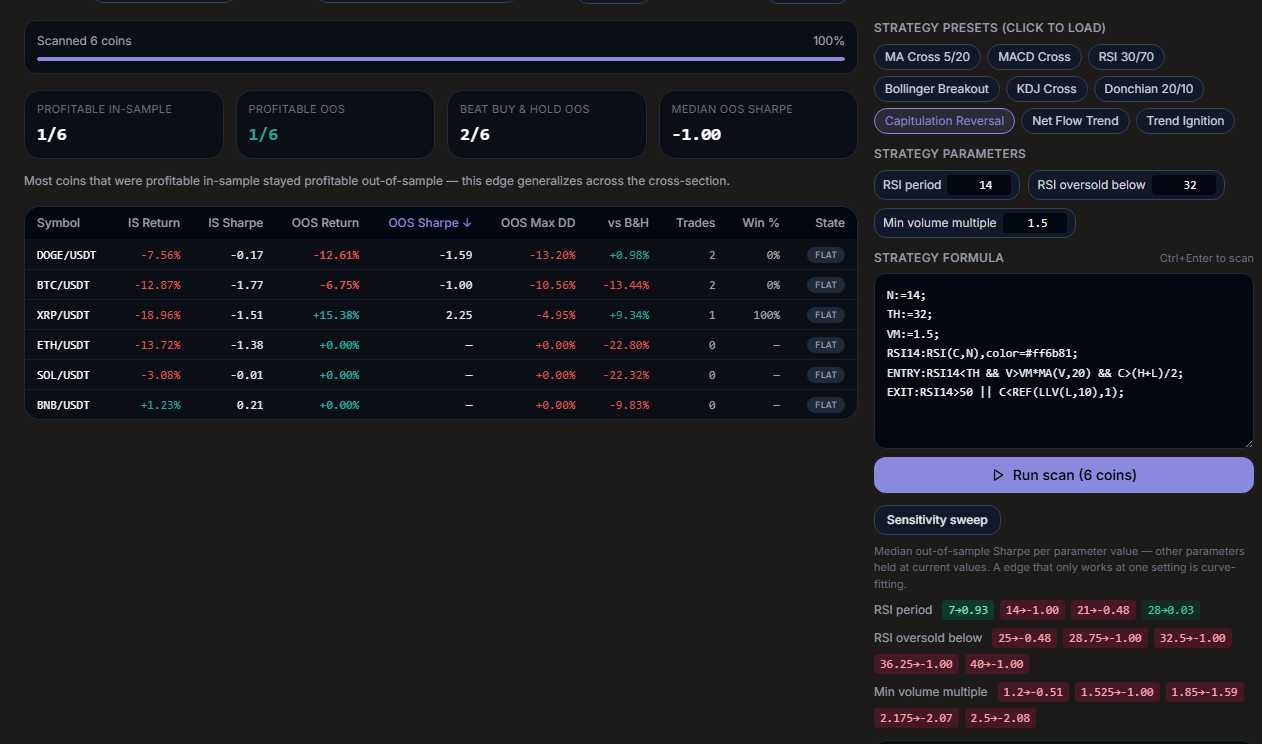
Task: Click the OOS Sharpe sort header
Action: [x=430, y=223]
